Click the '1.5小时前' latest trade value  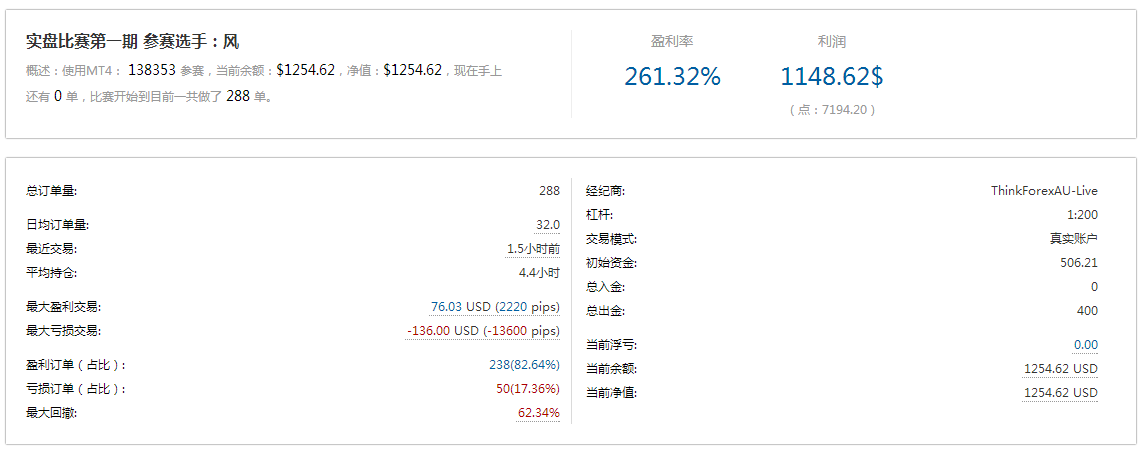[533, 249]
